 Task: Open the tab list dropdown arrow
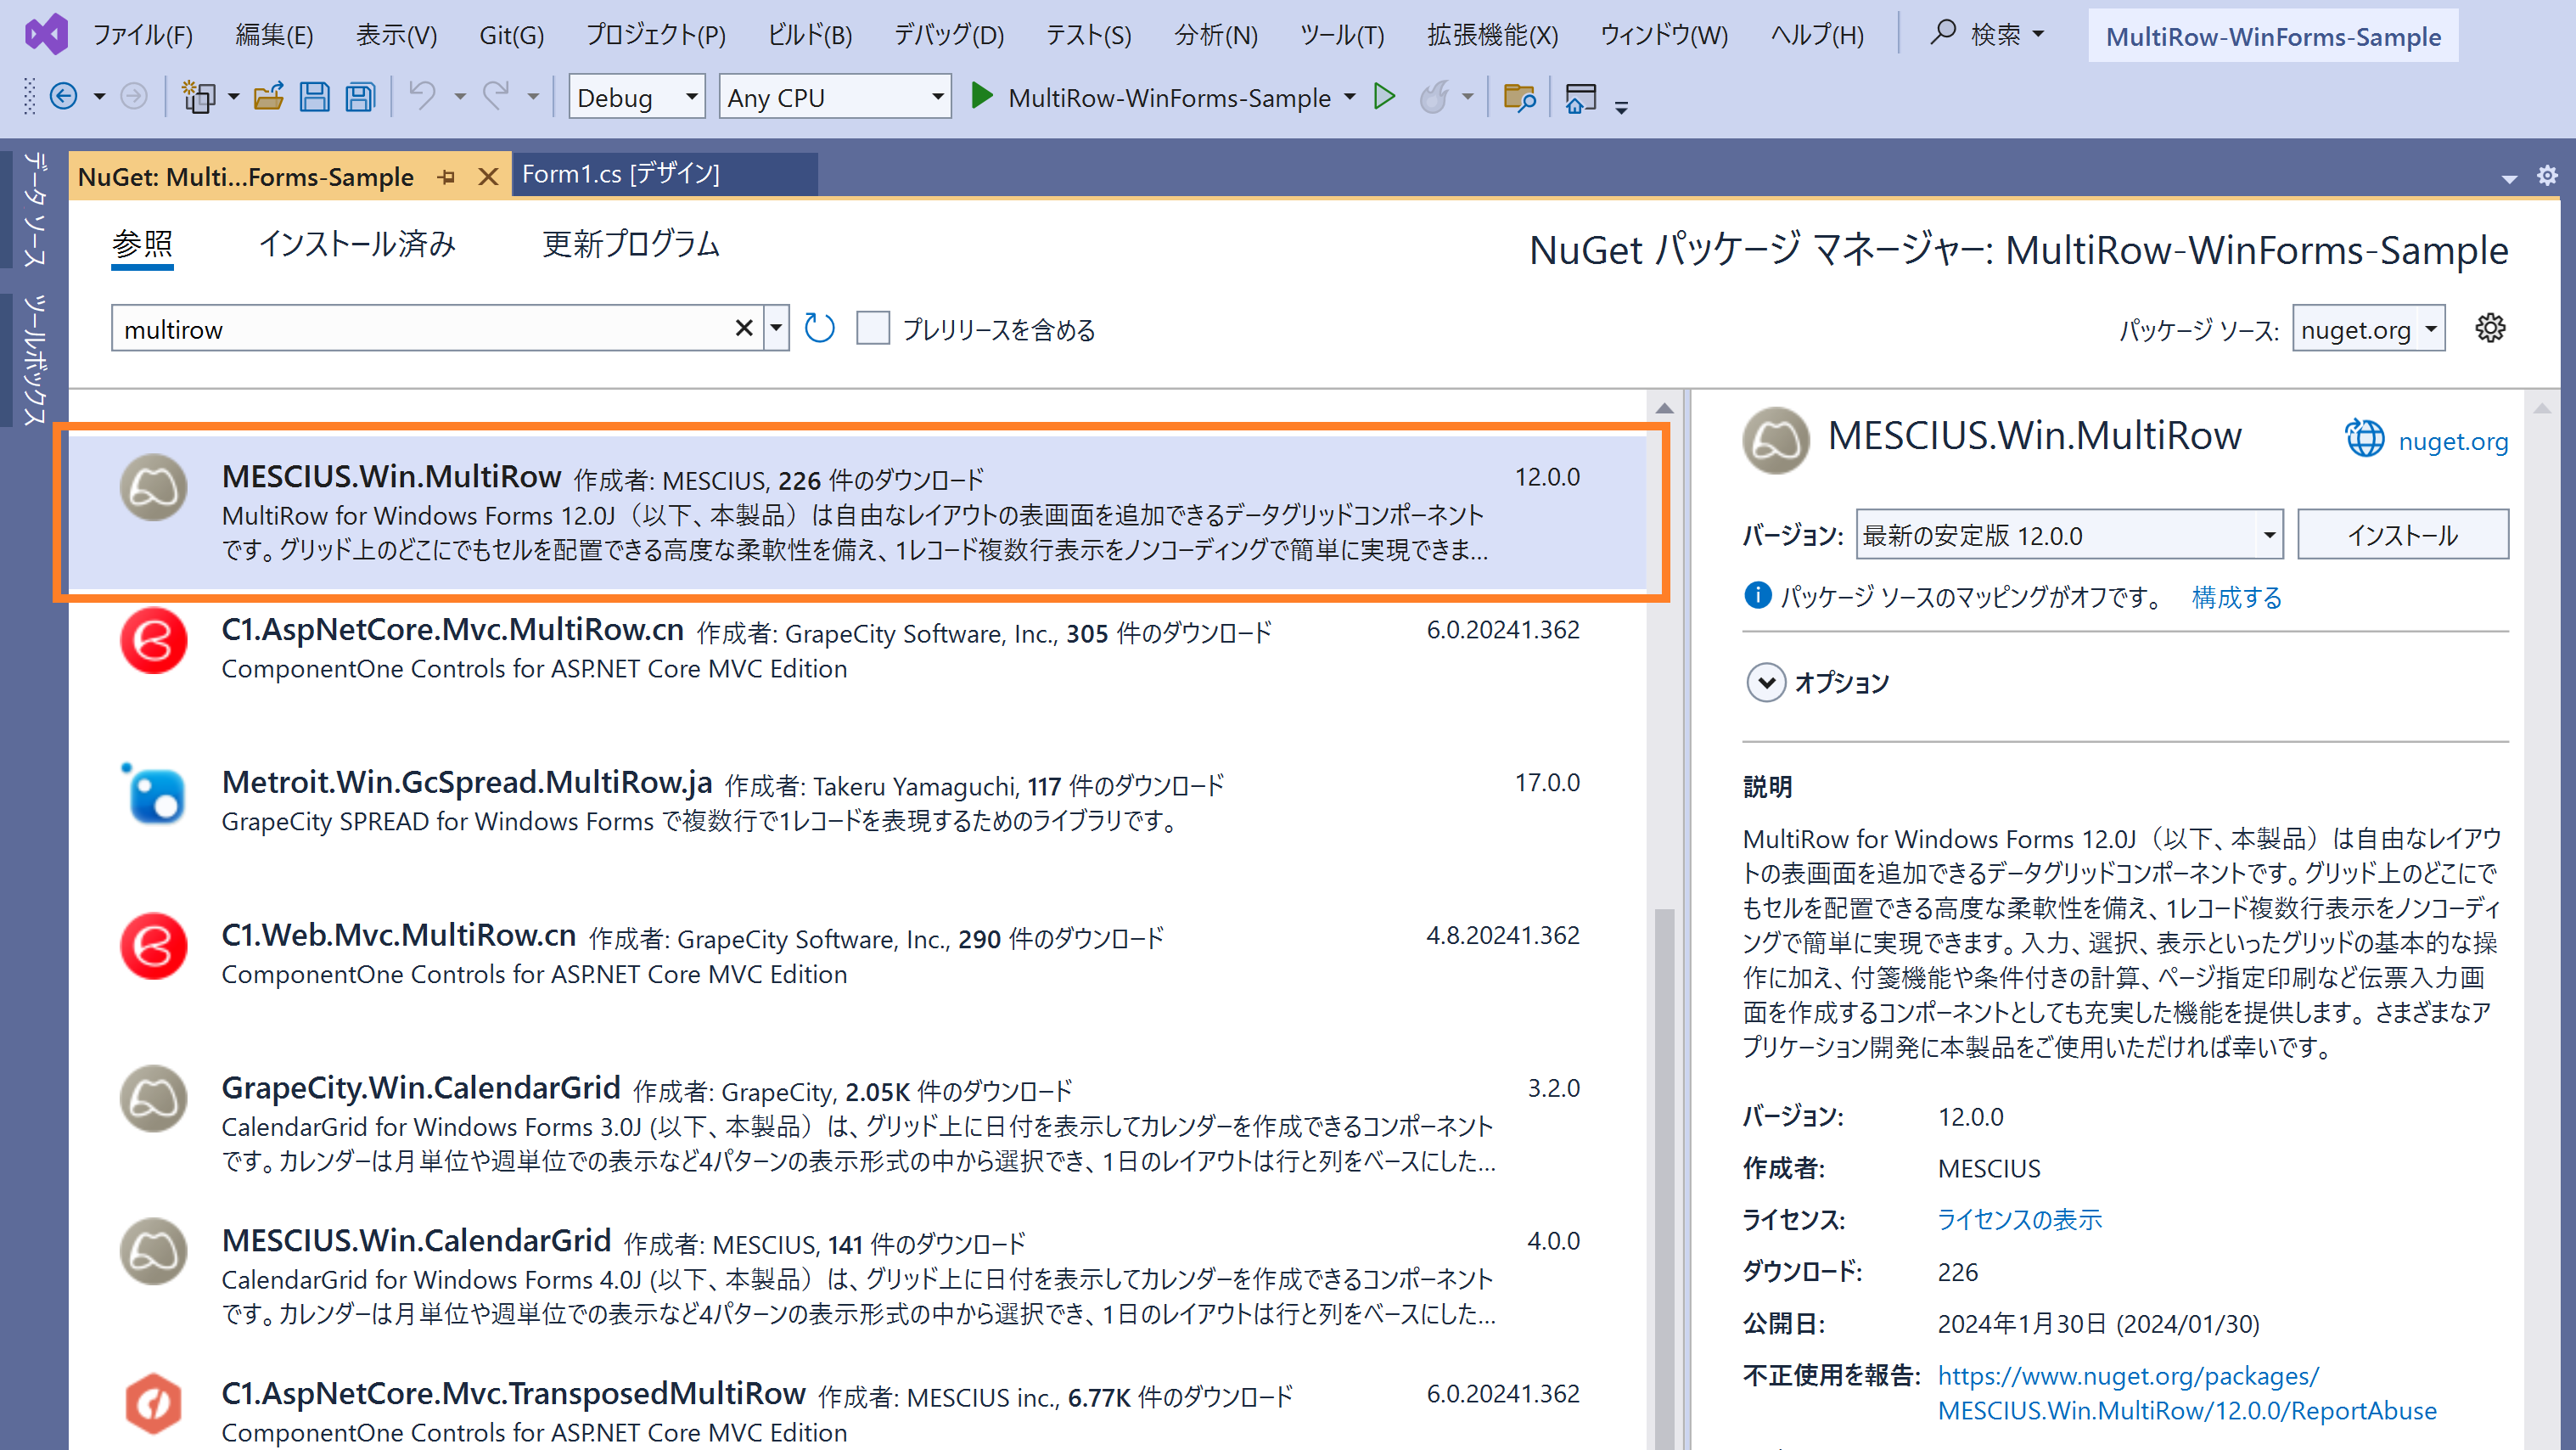(x=2509, y=178)
